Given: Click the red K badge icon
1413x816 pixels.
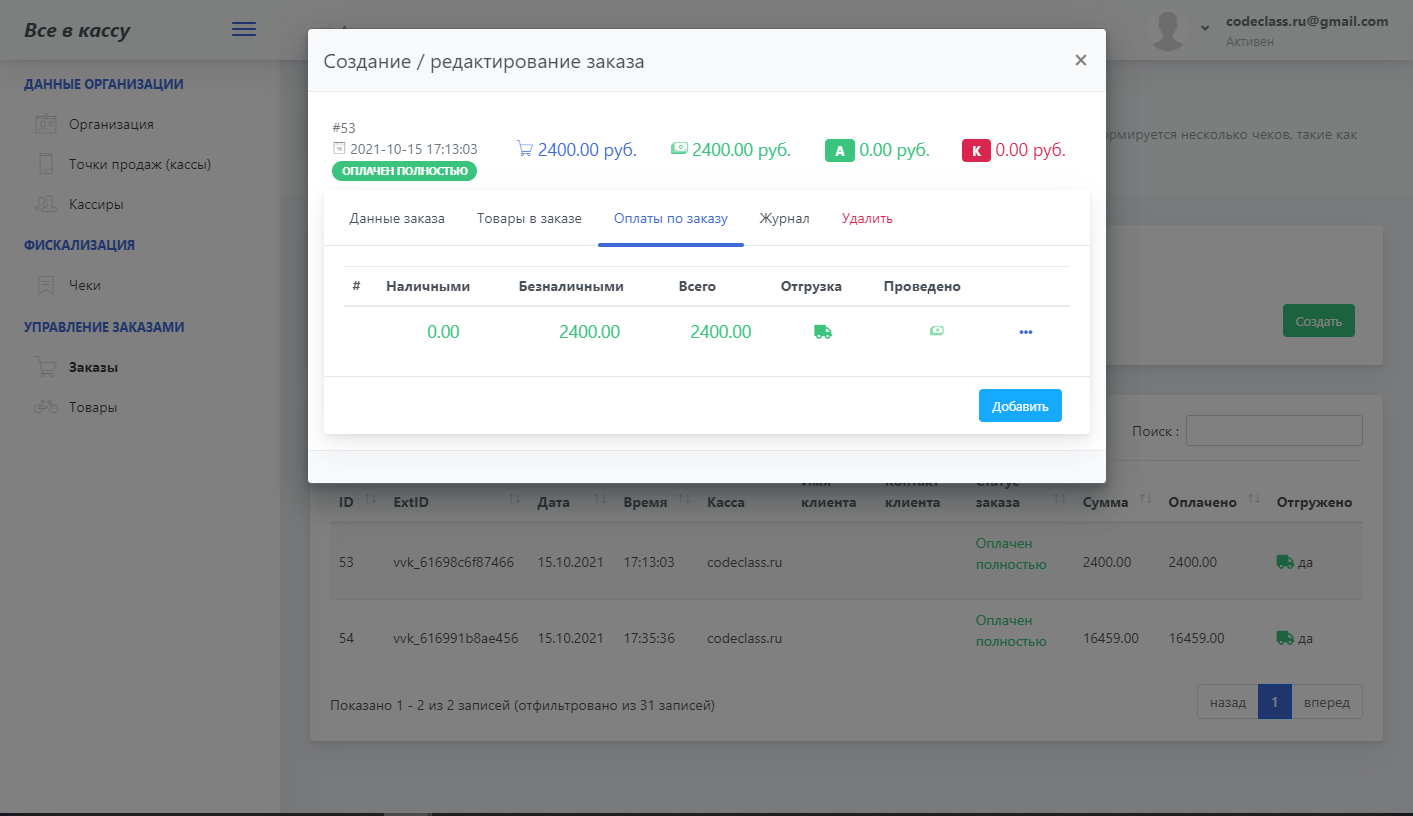Looking at the screenshot, I should tap(975, 151).
